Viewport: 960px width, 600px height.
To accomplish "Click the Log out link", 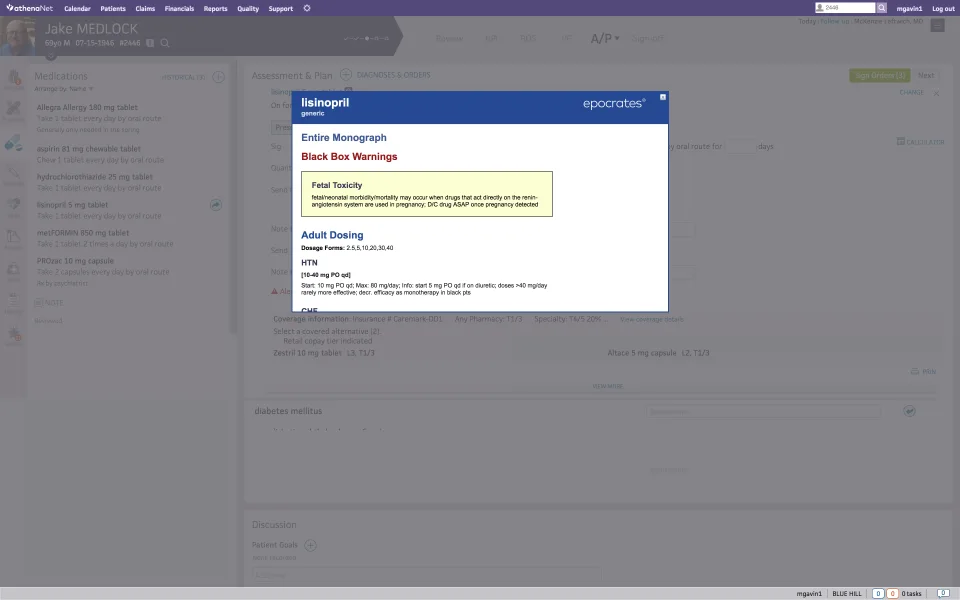I will tap(943, 9).
